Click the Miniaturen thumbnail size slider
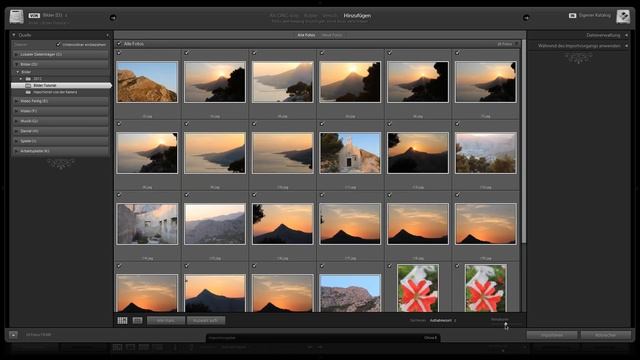Viewport: 640px width, 360px height. click(x=506, y=324)
